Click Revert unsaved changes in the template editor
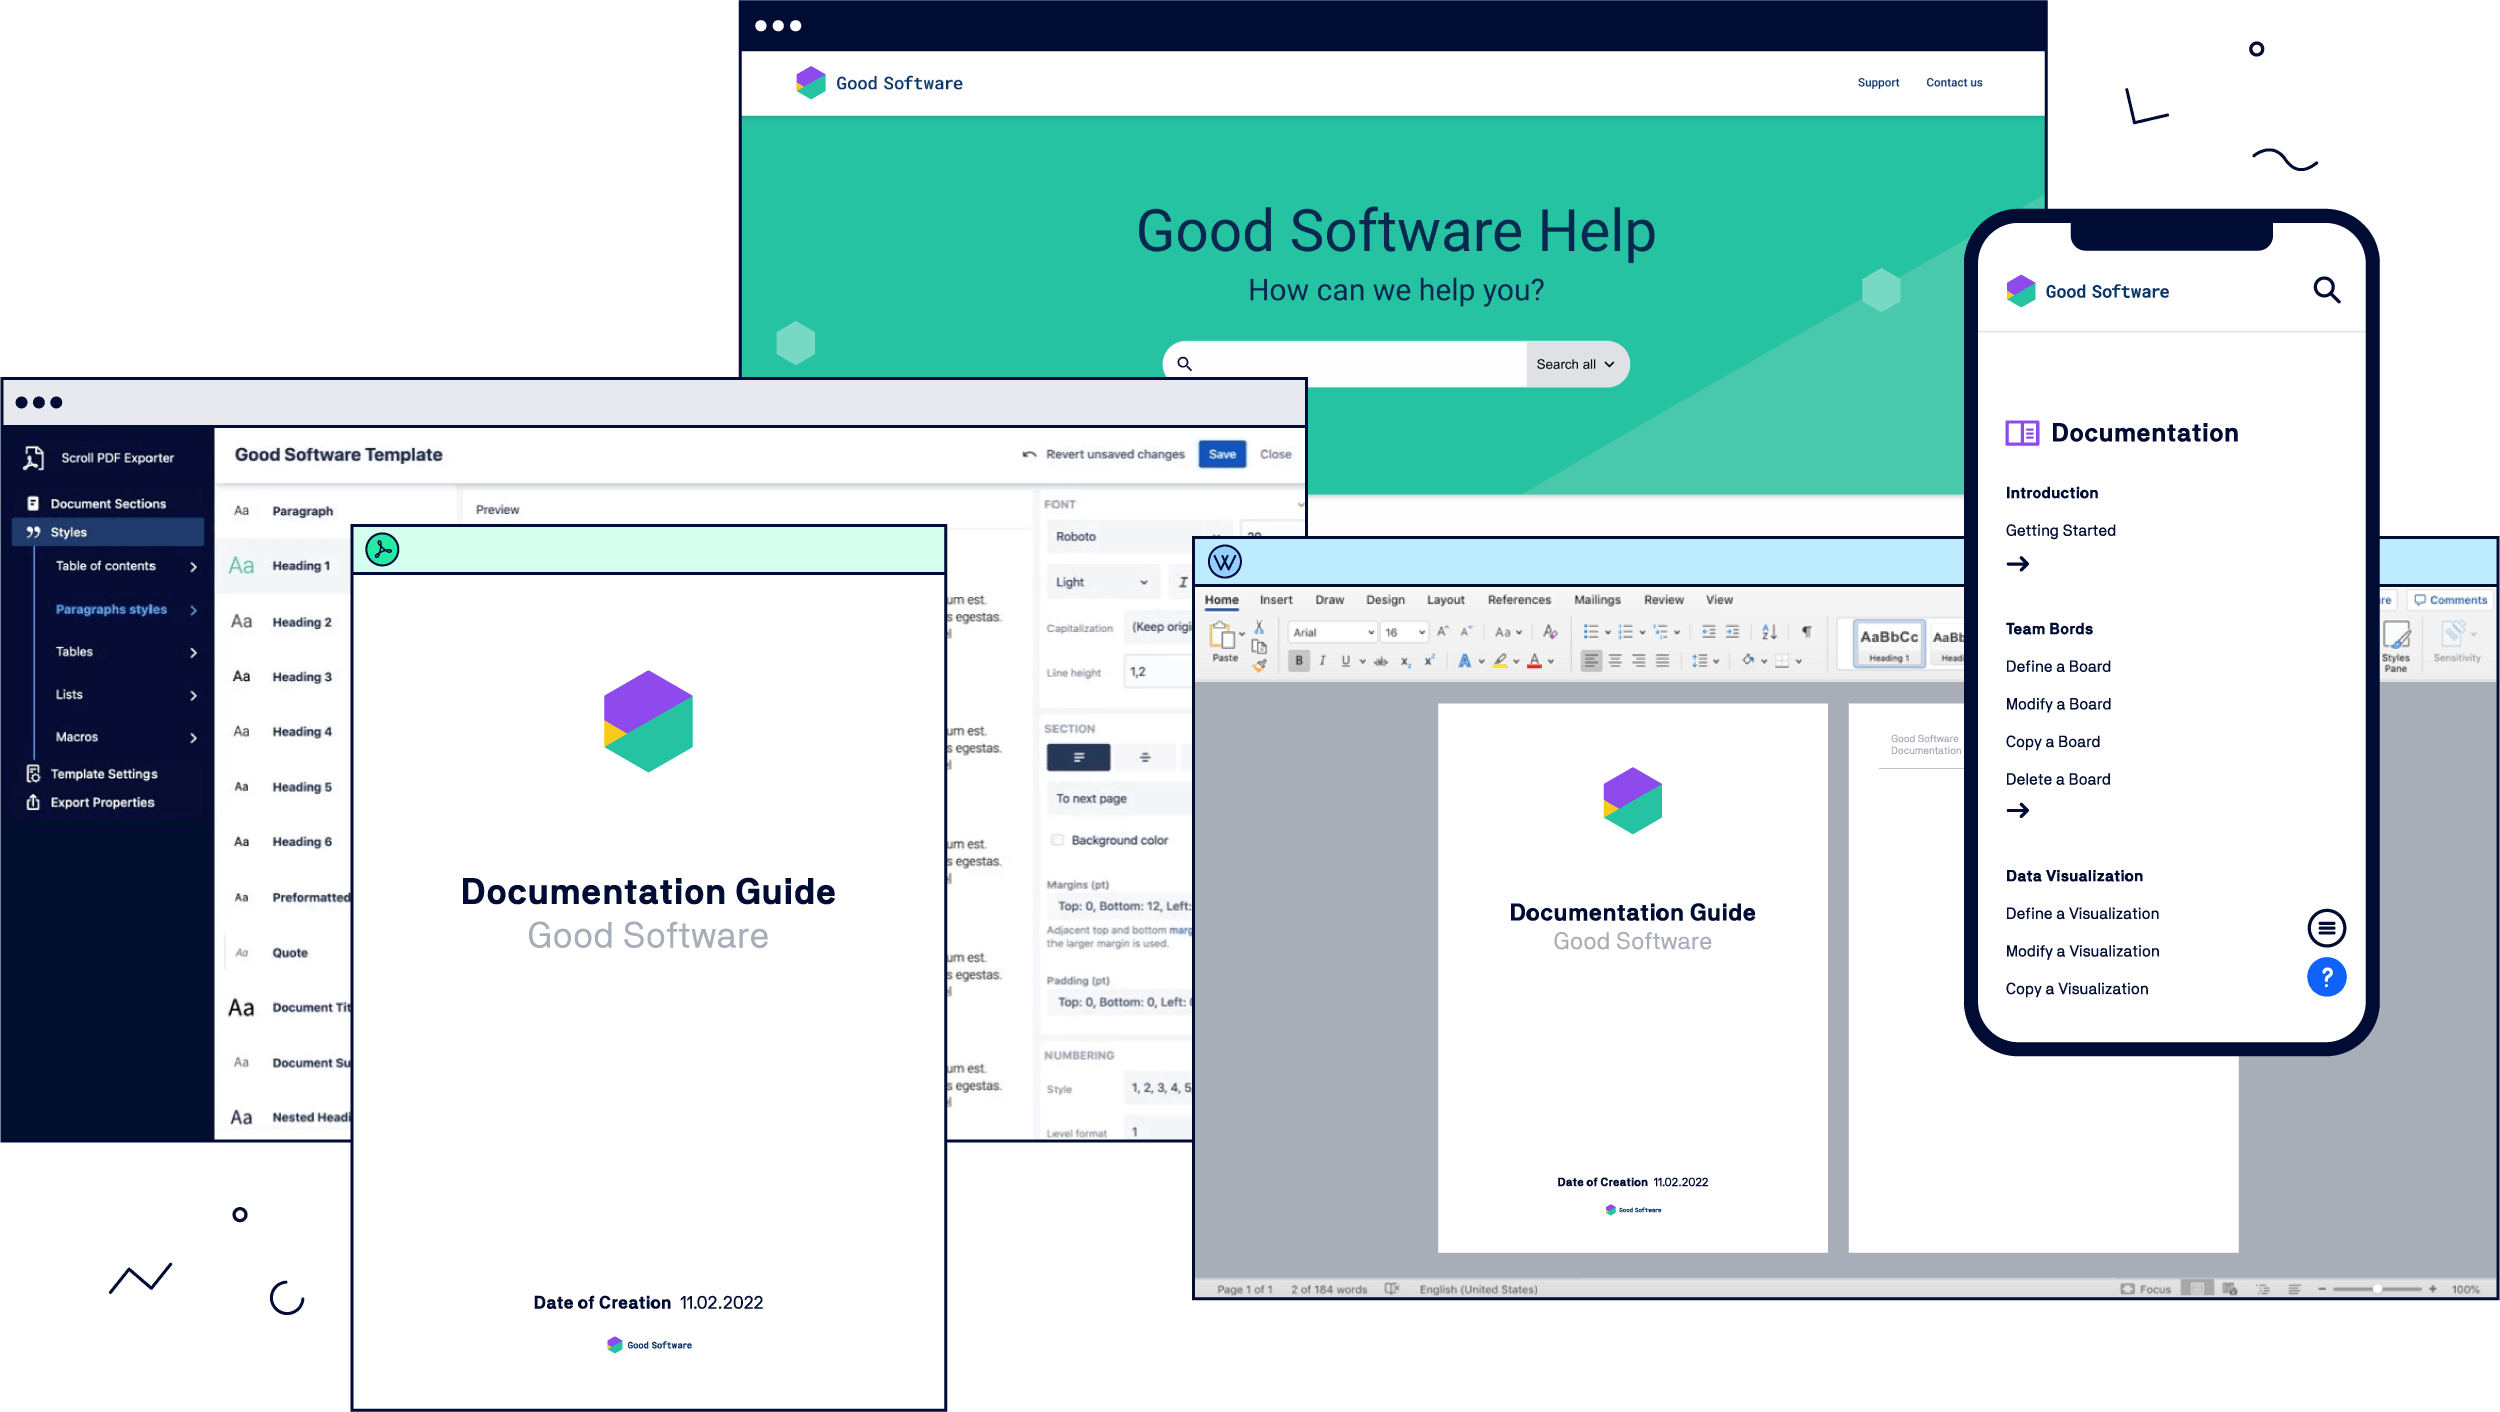 pyautogui.click(x=1103, y=454)
